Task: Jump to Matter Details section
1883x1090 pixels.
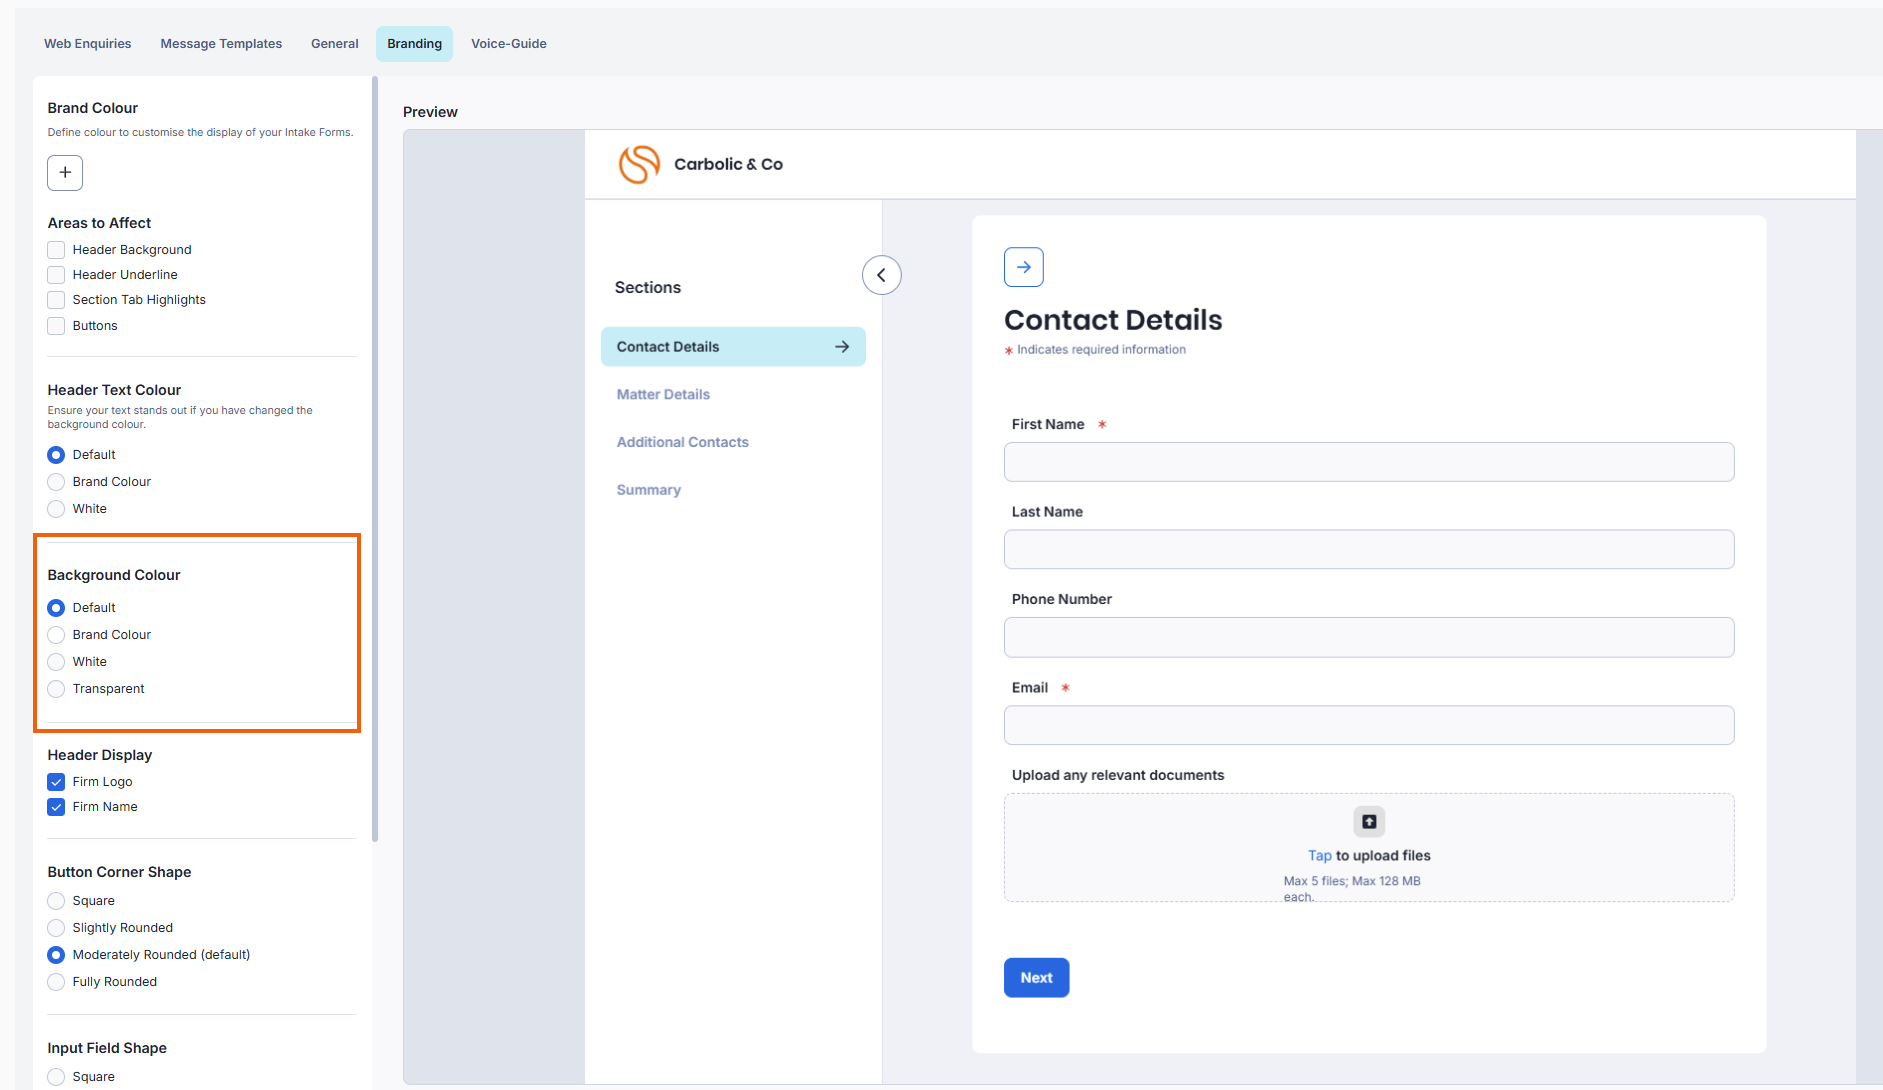Action: pos(663,395)
